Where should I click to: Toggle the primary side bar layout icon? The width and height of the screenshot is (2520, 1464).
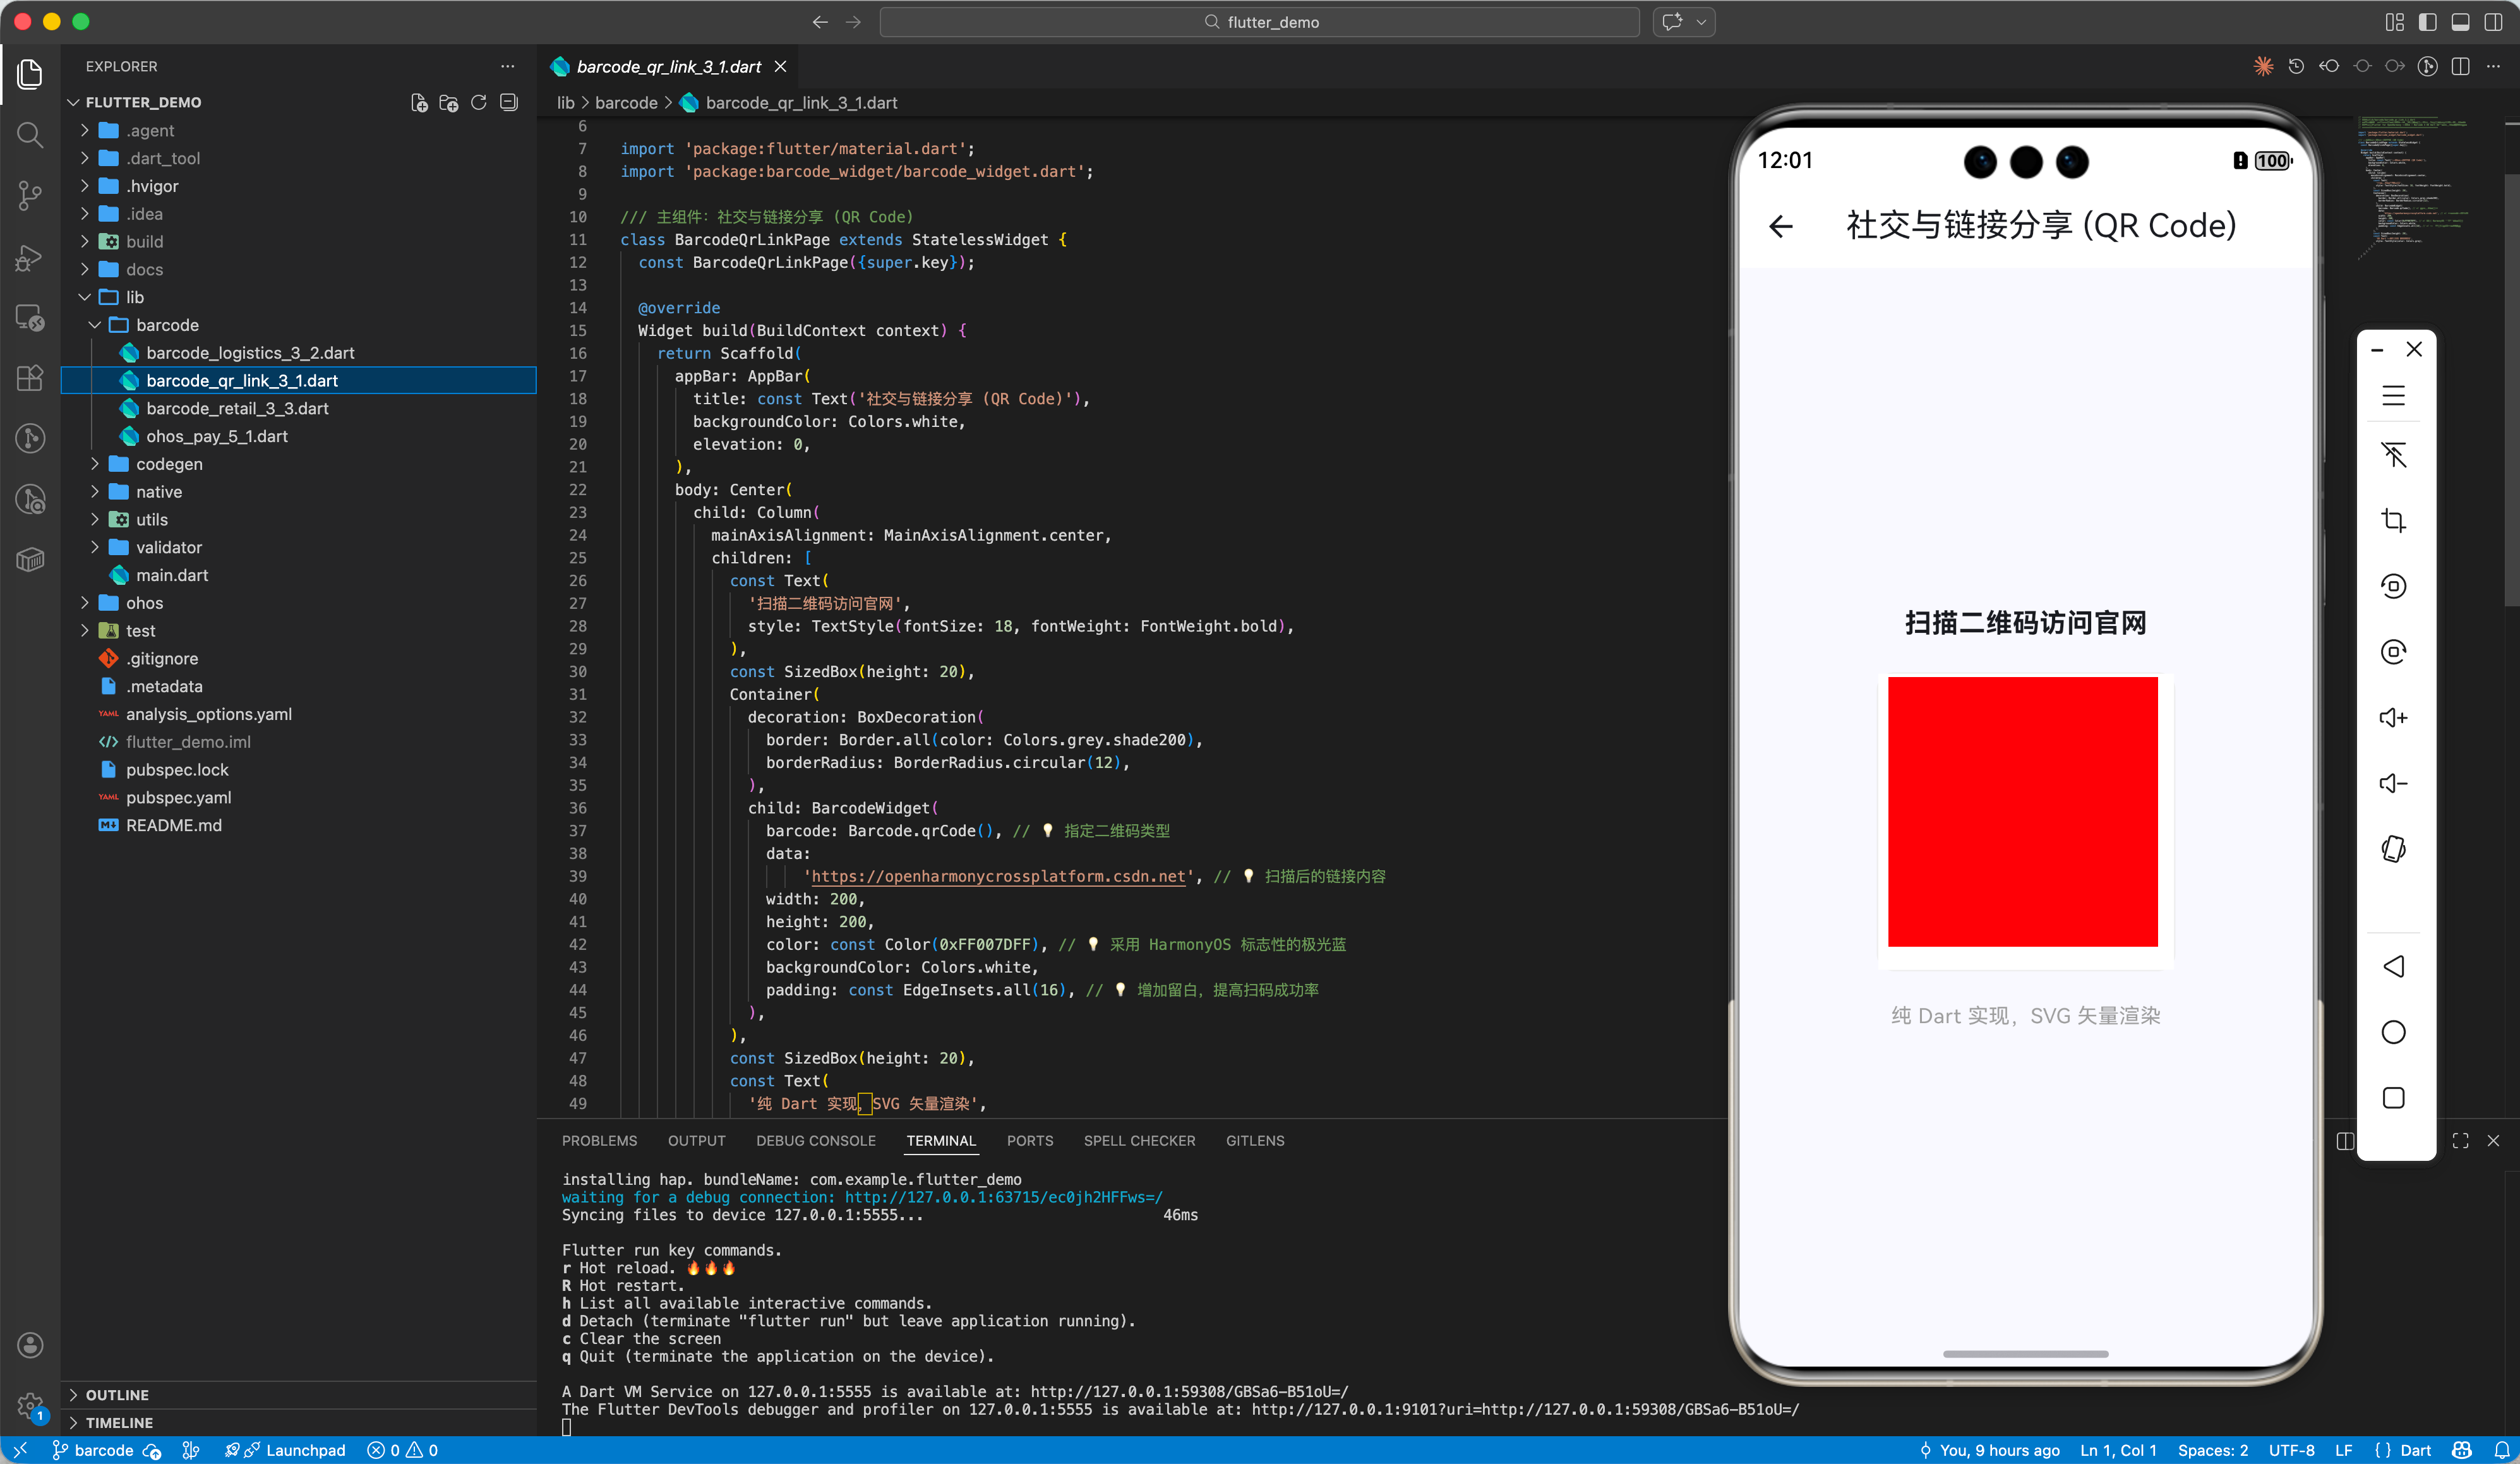pyautogui.click(x=2427, y=22)
